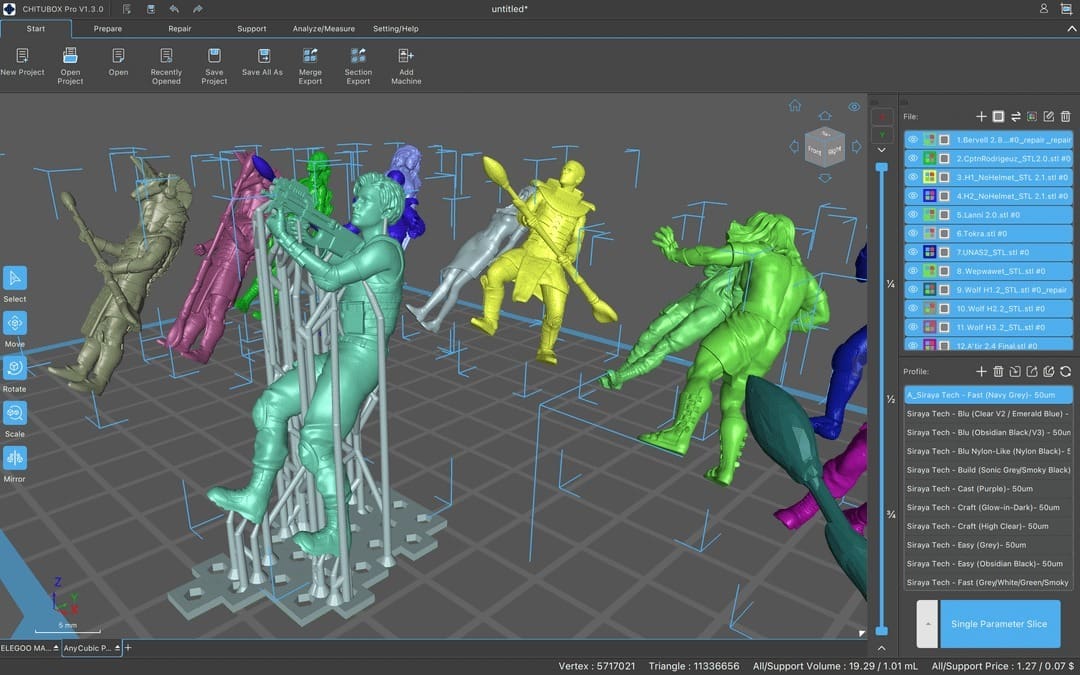Click the Front face of the view cube
Screen dimensions: 1080x675
tap(815, 150)
